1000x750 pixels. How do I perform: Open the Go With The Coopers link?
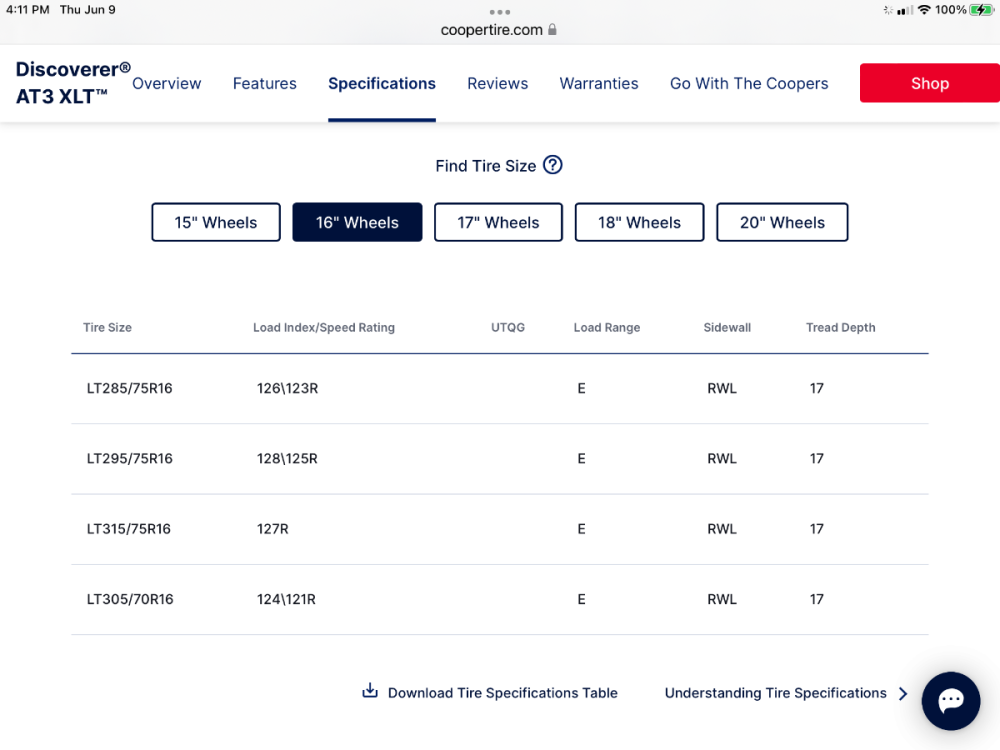click(749, 84)
